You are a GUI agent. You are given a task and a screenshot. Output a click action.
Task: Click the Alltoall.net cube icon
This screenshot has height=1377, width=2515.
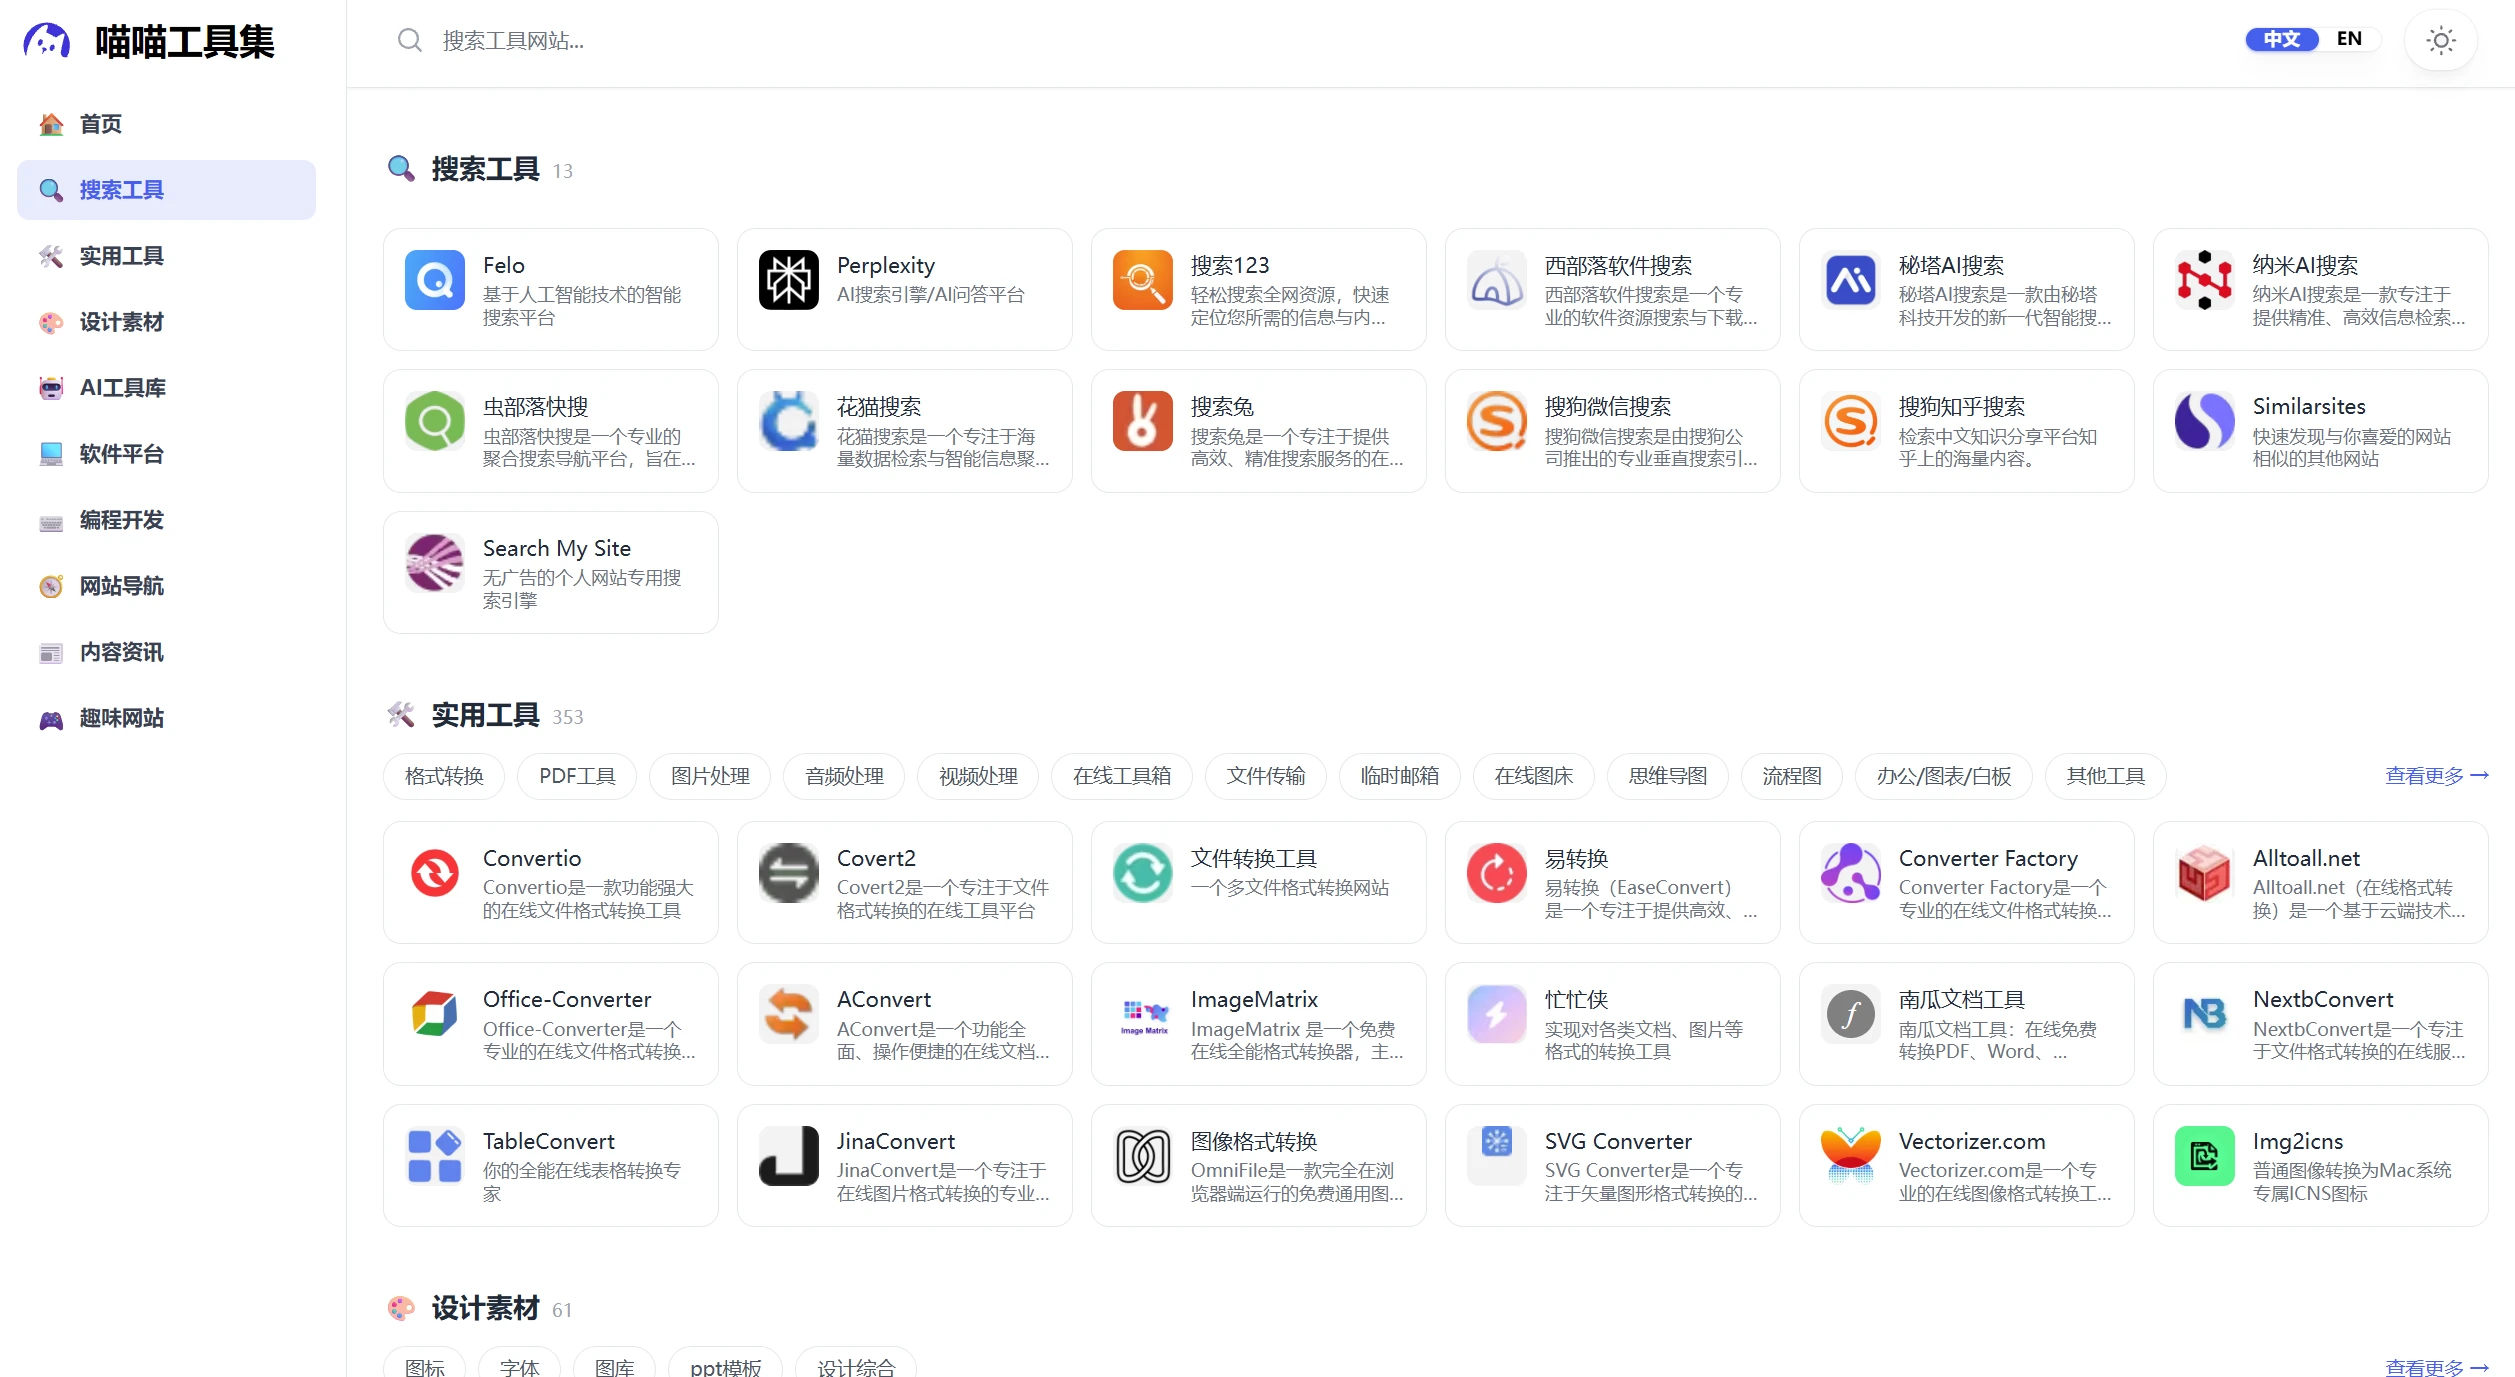click(x=2204, y=873)
